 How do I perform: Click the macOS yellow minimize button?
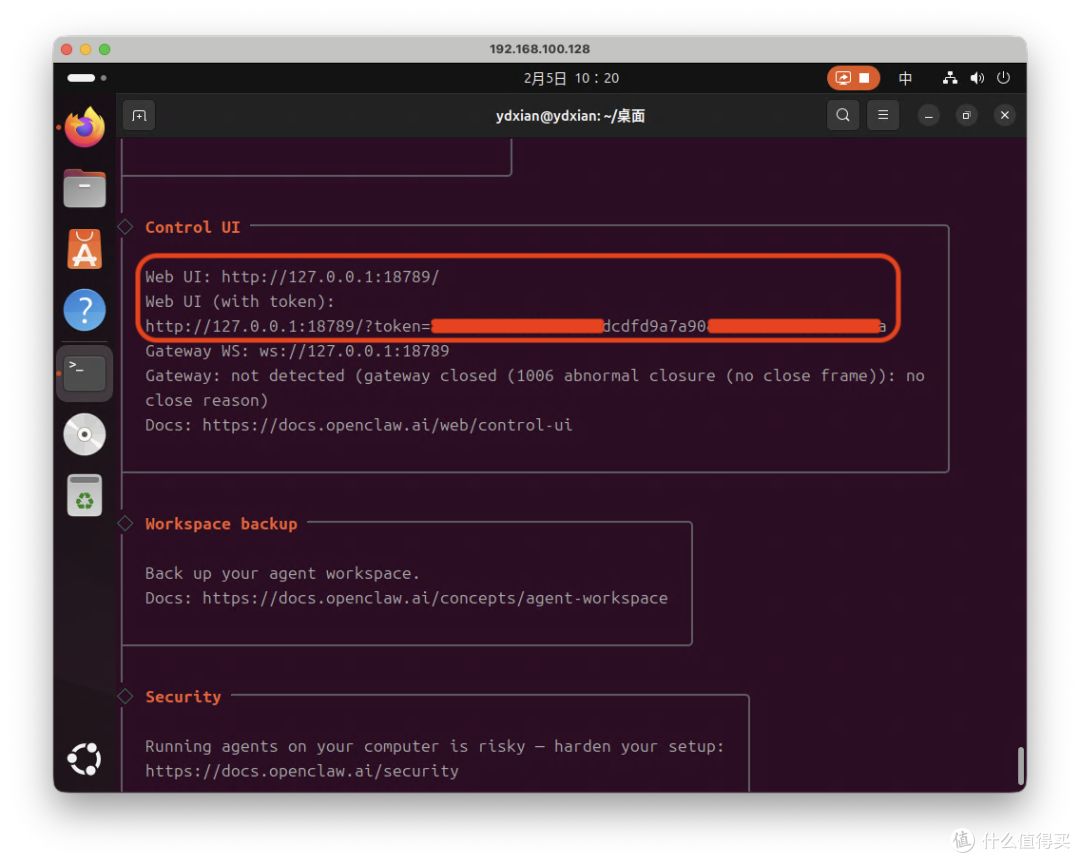tap(85, 50)
